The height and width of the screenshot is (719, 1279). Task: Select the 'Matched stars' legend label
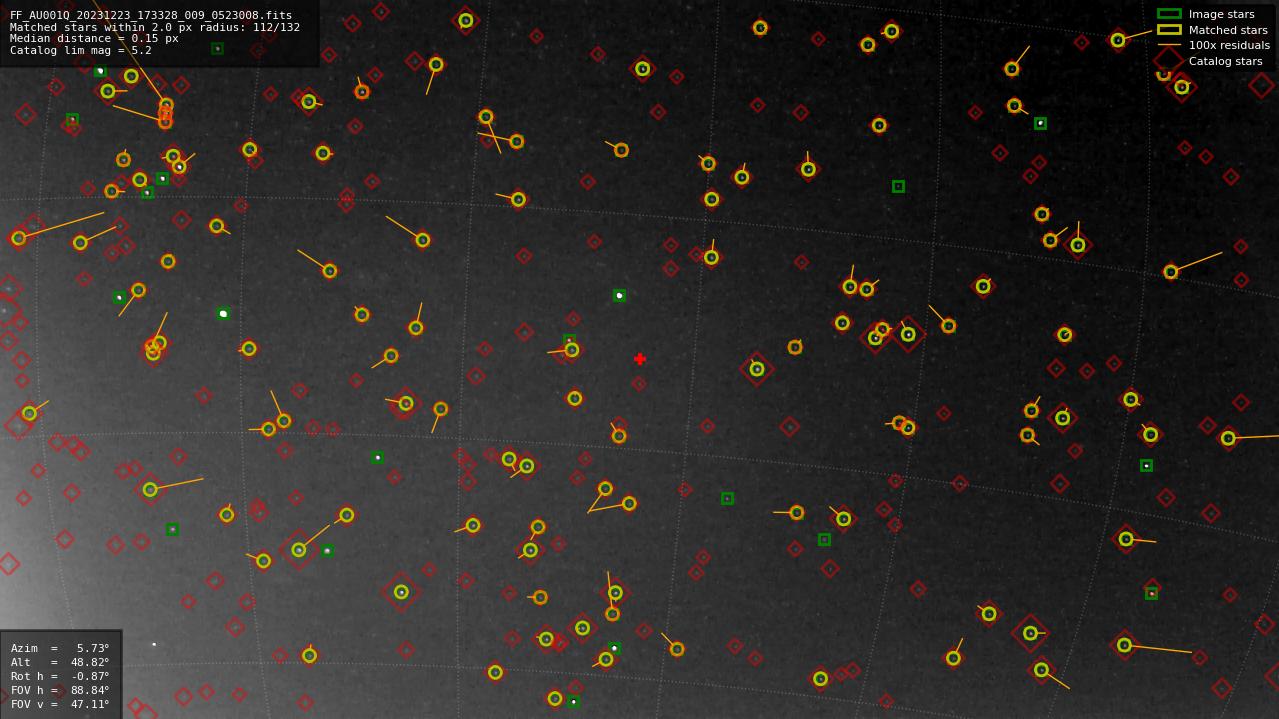tap(1228, 30)
